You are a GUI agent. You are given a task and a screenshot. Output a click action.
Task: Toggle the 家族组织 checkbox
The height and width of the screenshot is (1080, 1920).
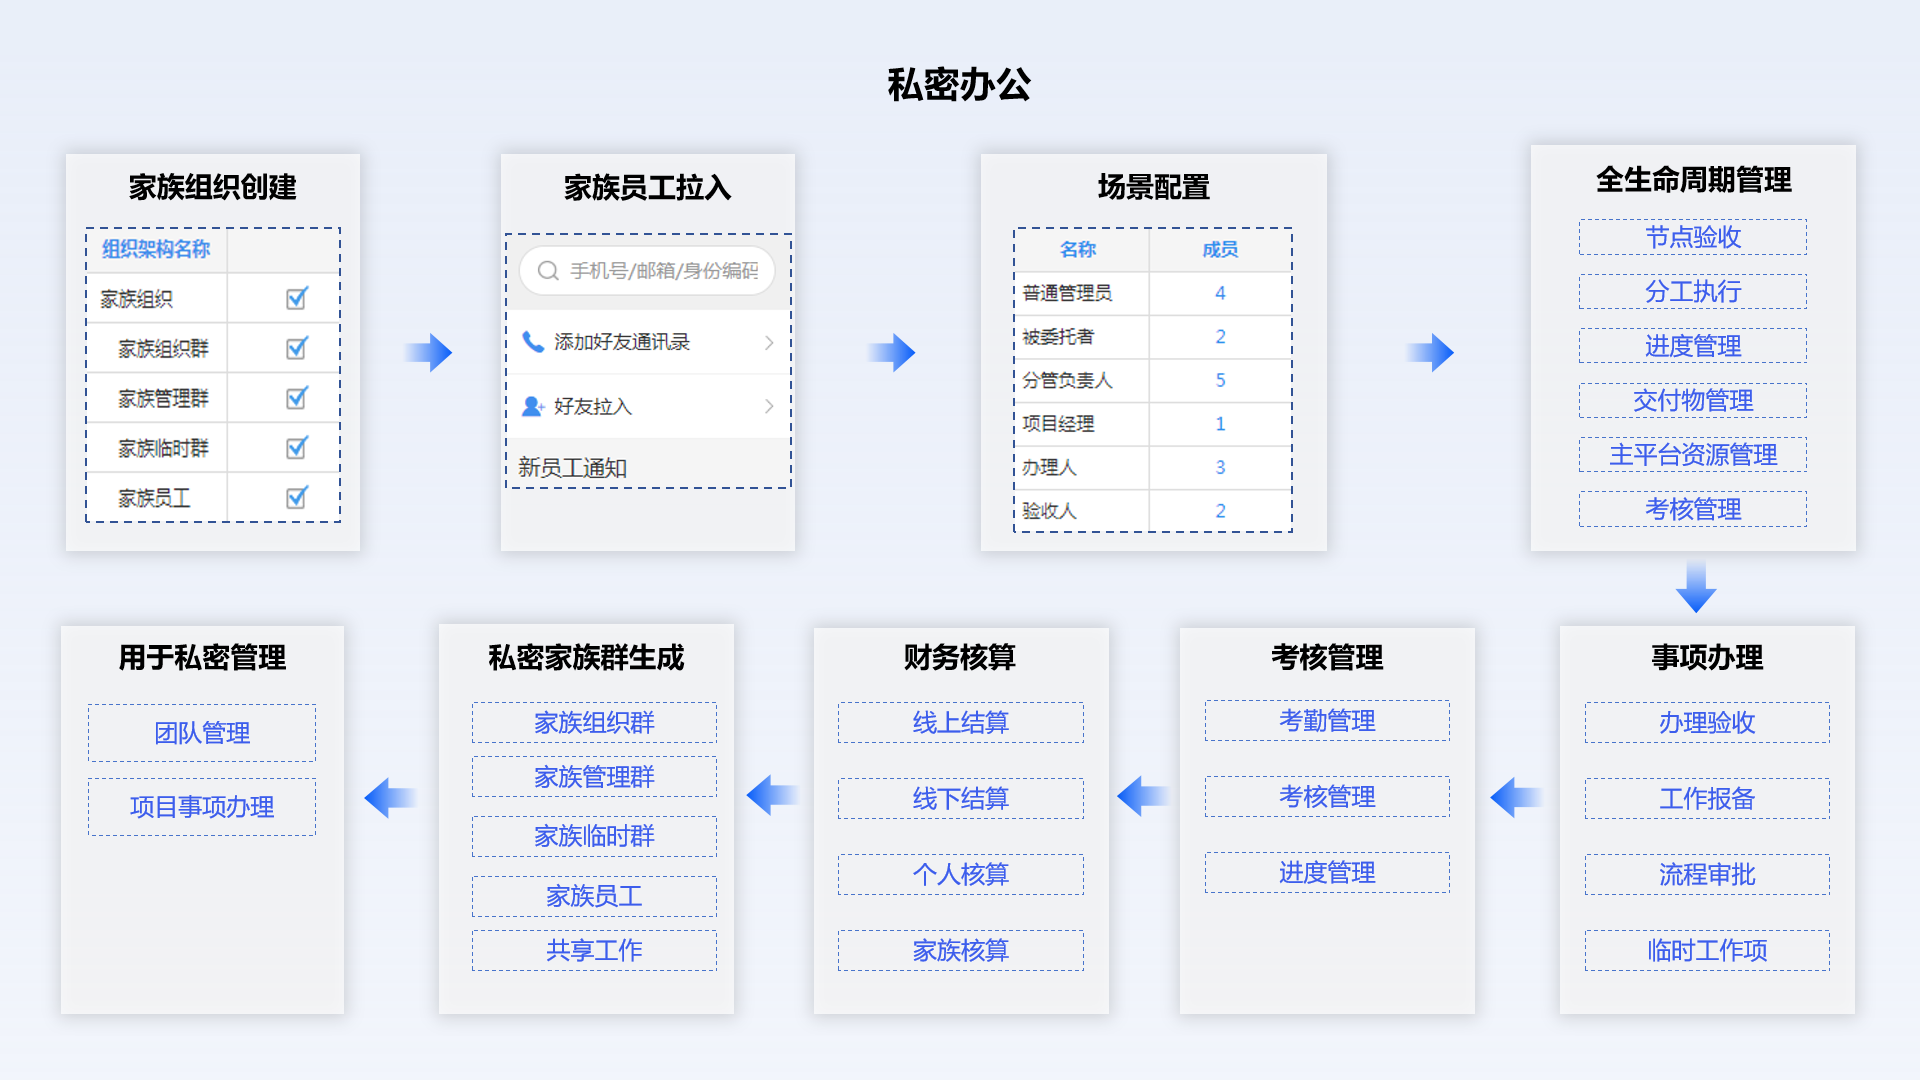[x=297, y=298]
